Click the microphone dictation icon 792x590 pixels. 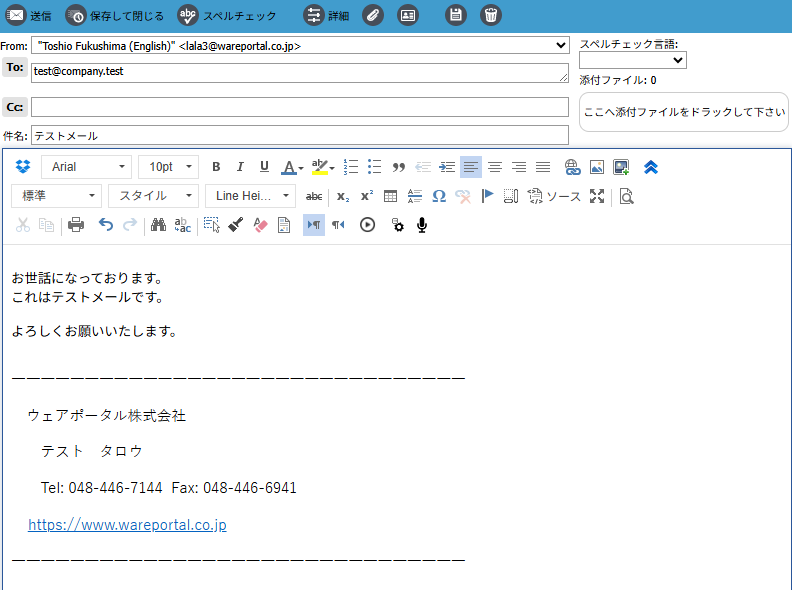point(422,225)
